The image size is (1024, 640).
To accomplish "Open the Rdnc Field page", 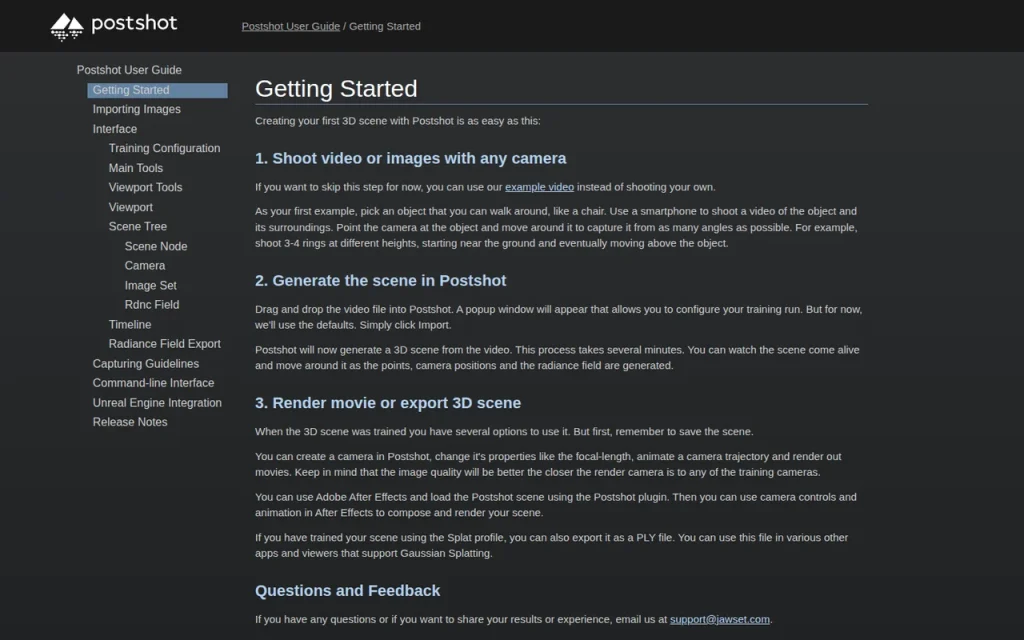I will click(152, 304).
